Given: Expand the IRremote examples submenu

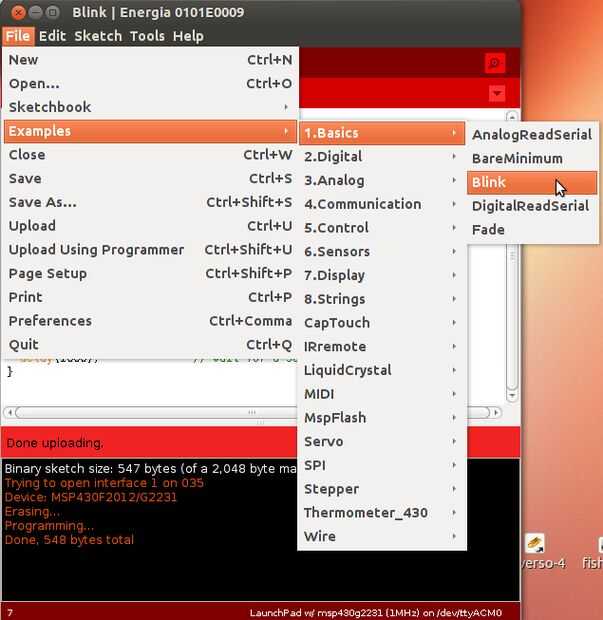Looking at the screenshot, I should [x=382, y=346].
